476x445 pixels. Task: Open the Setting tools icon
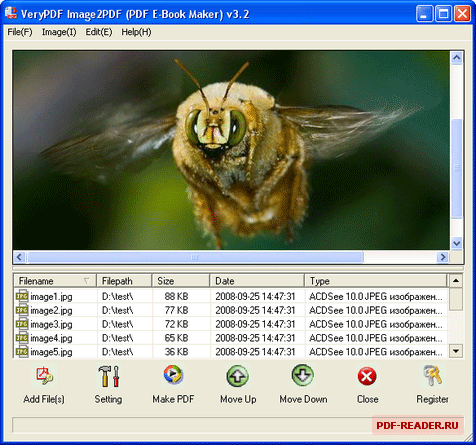[108, 376]
